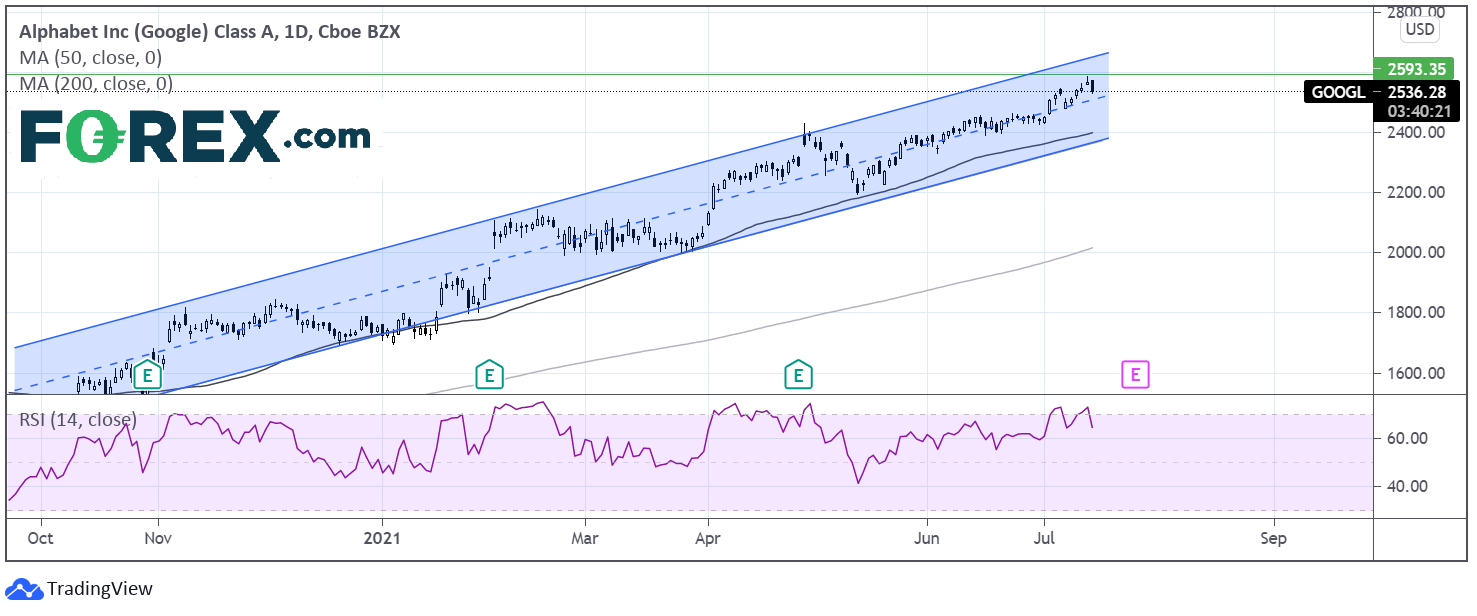Click the Mar date axis label

585,538
